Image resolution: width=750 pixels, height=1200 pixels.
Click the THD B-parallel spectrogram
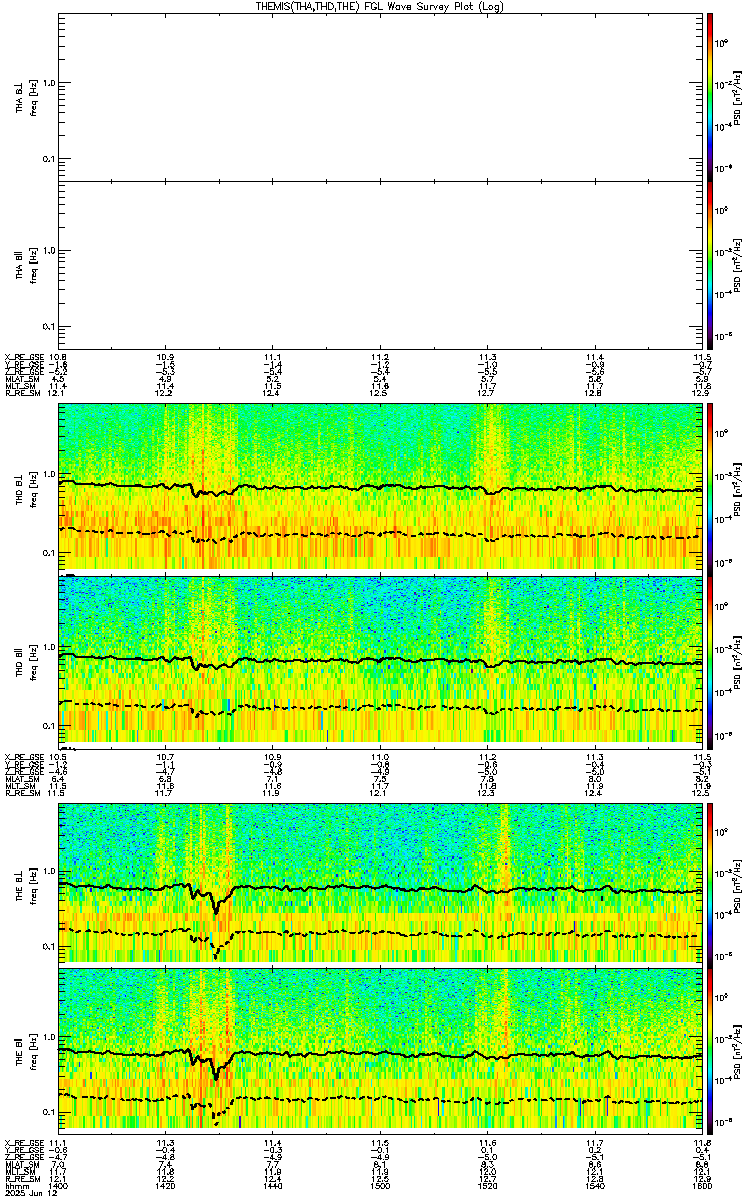point(380,662)
